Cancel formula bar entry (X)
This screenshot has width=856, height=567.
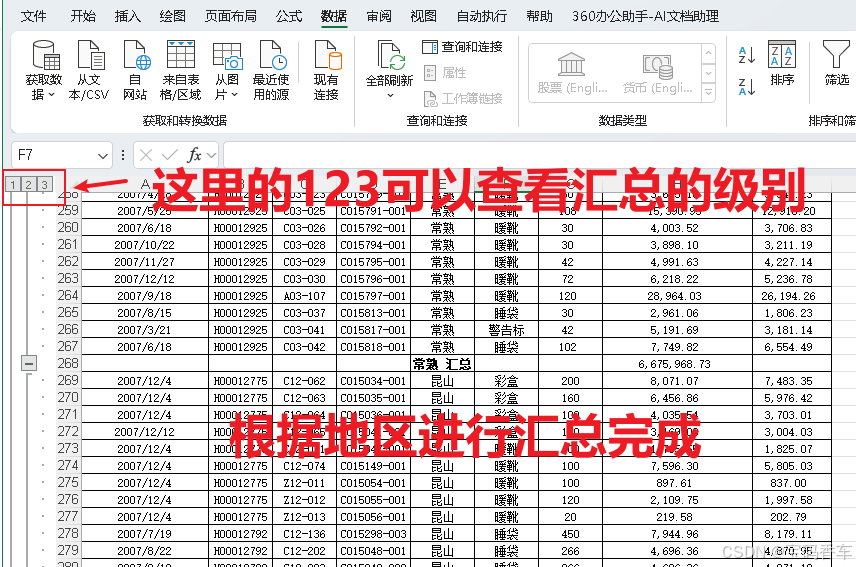(146, 156)
